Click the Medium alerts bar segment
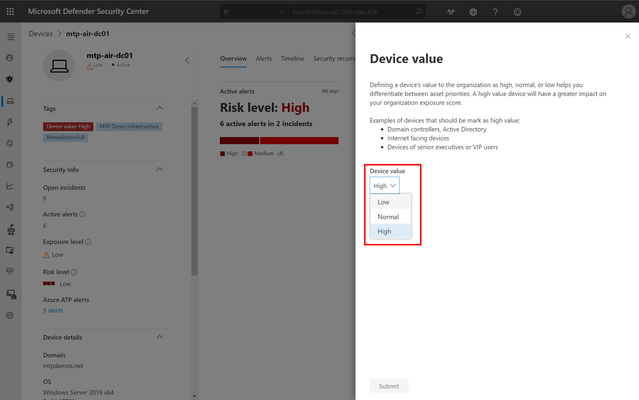The height and width of the screenshot is (400, 639). (x=299, y=141)
